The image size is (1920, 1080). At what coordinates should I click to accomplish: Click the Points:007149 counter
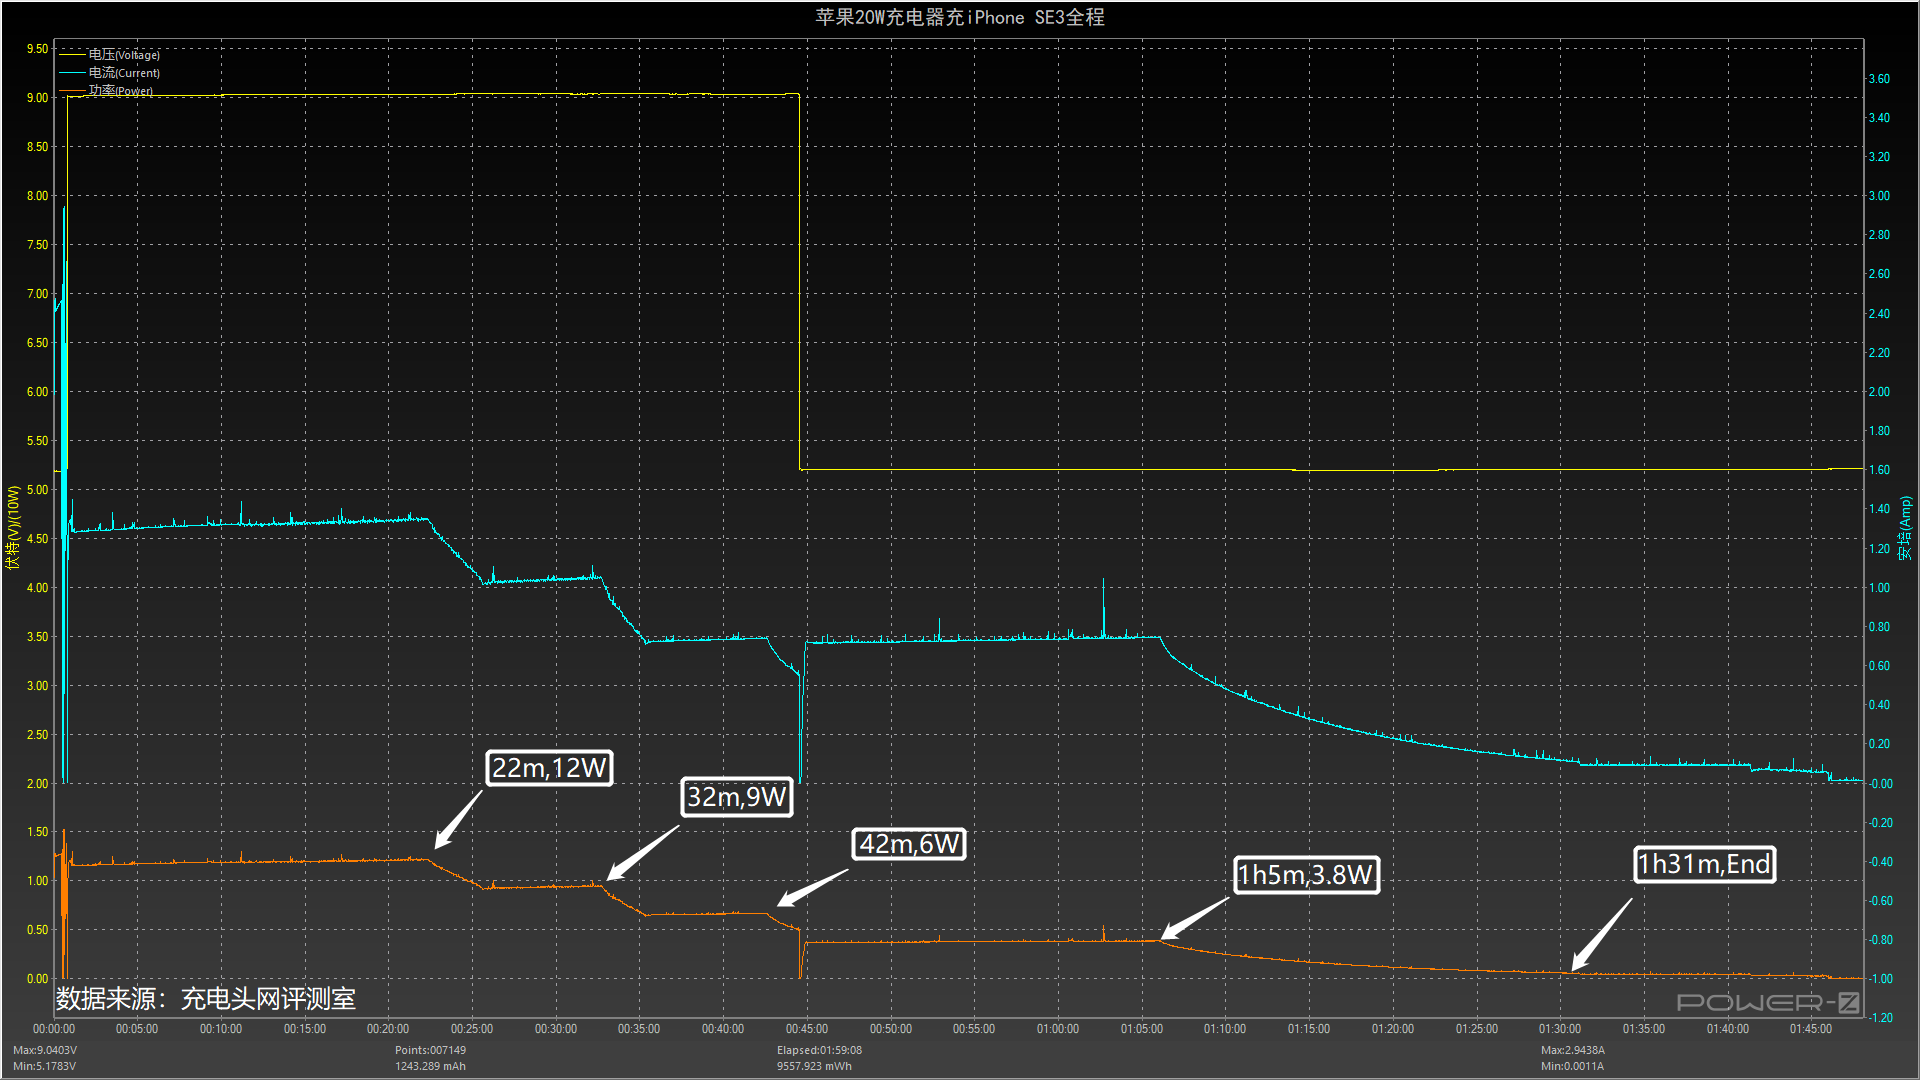click(430, 1050)
